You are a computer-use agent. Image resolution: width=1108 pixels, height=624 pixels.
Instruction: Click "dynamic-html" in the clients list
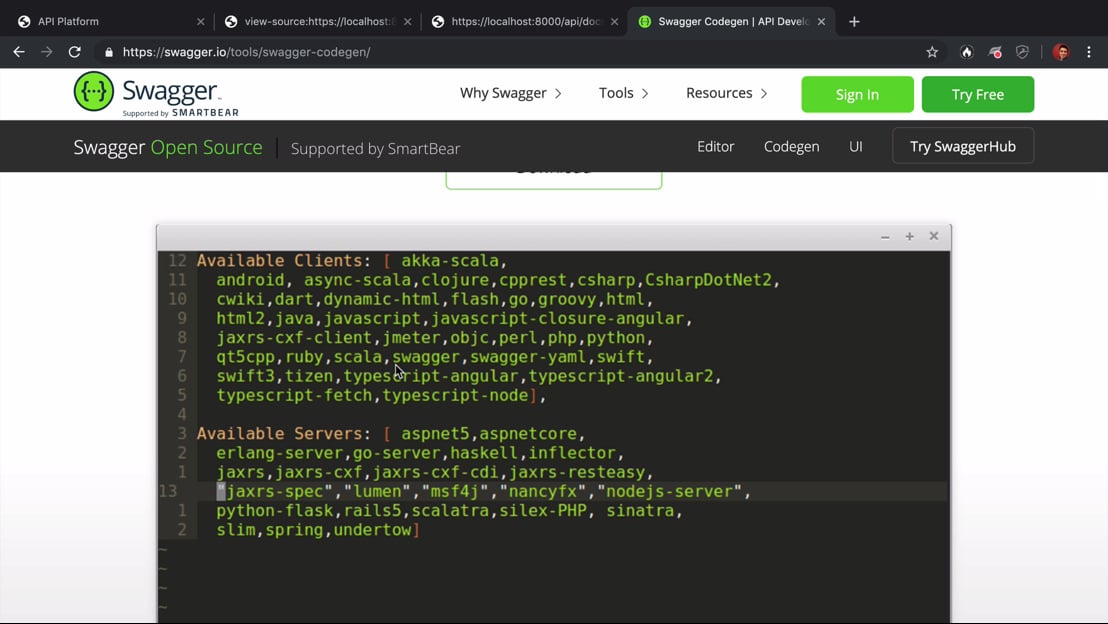coord(382,299)
